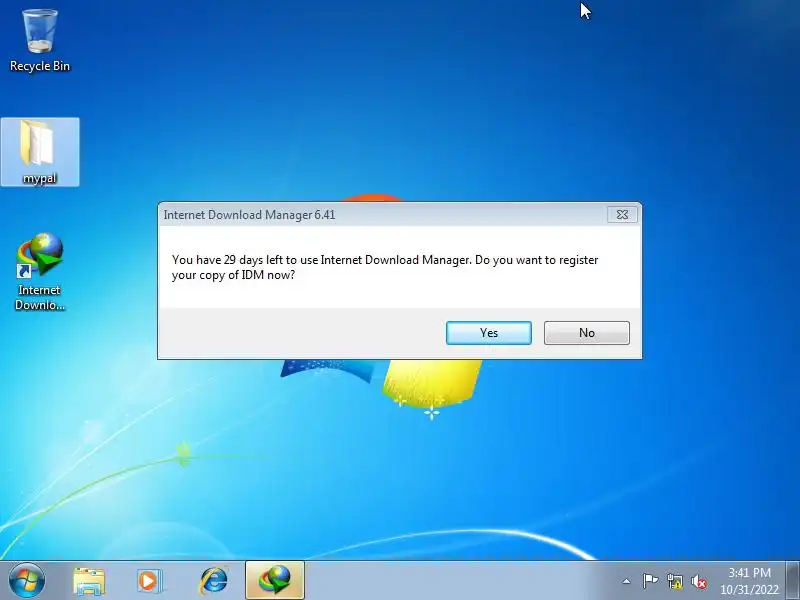The image size is (800, 600).
Task: Click Yes to register IDM
Action: pyautogui.click(x=488, y=333)
